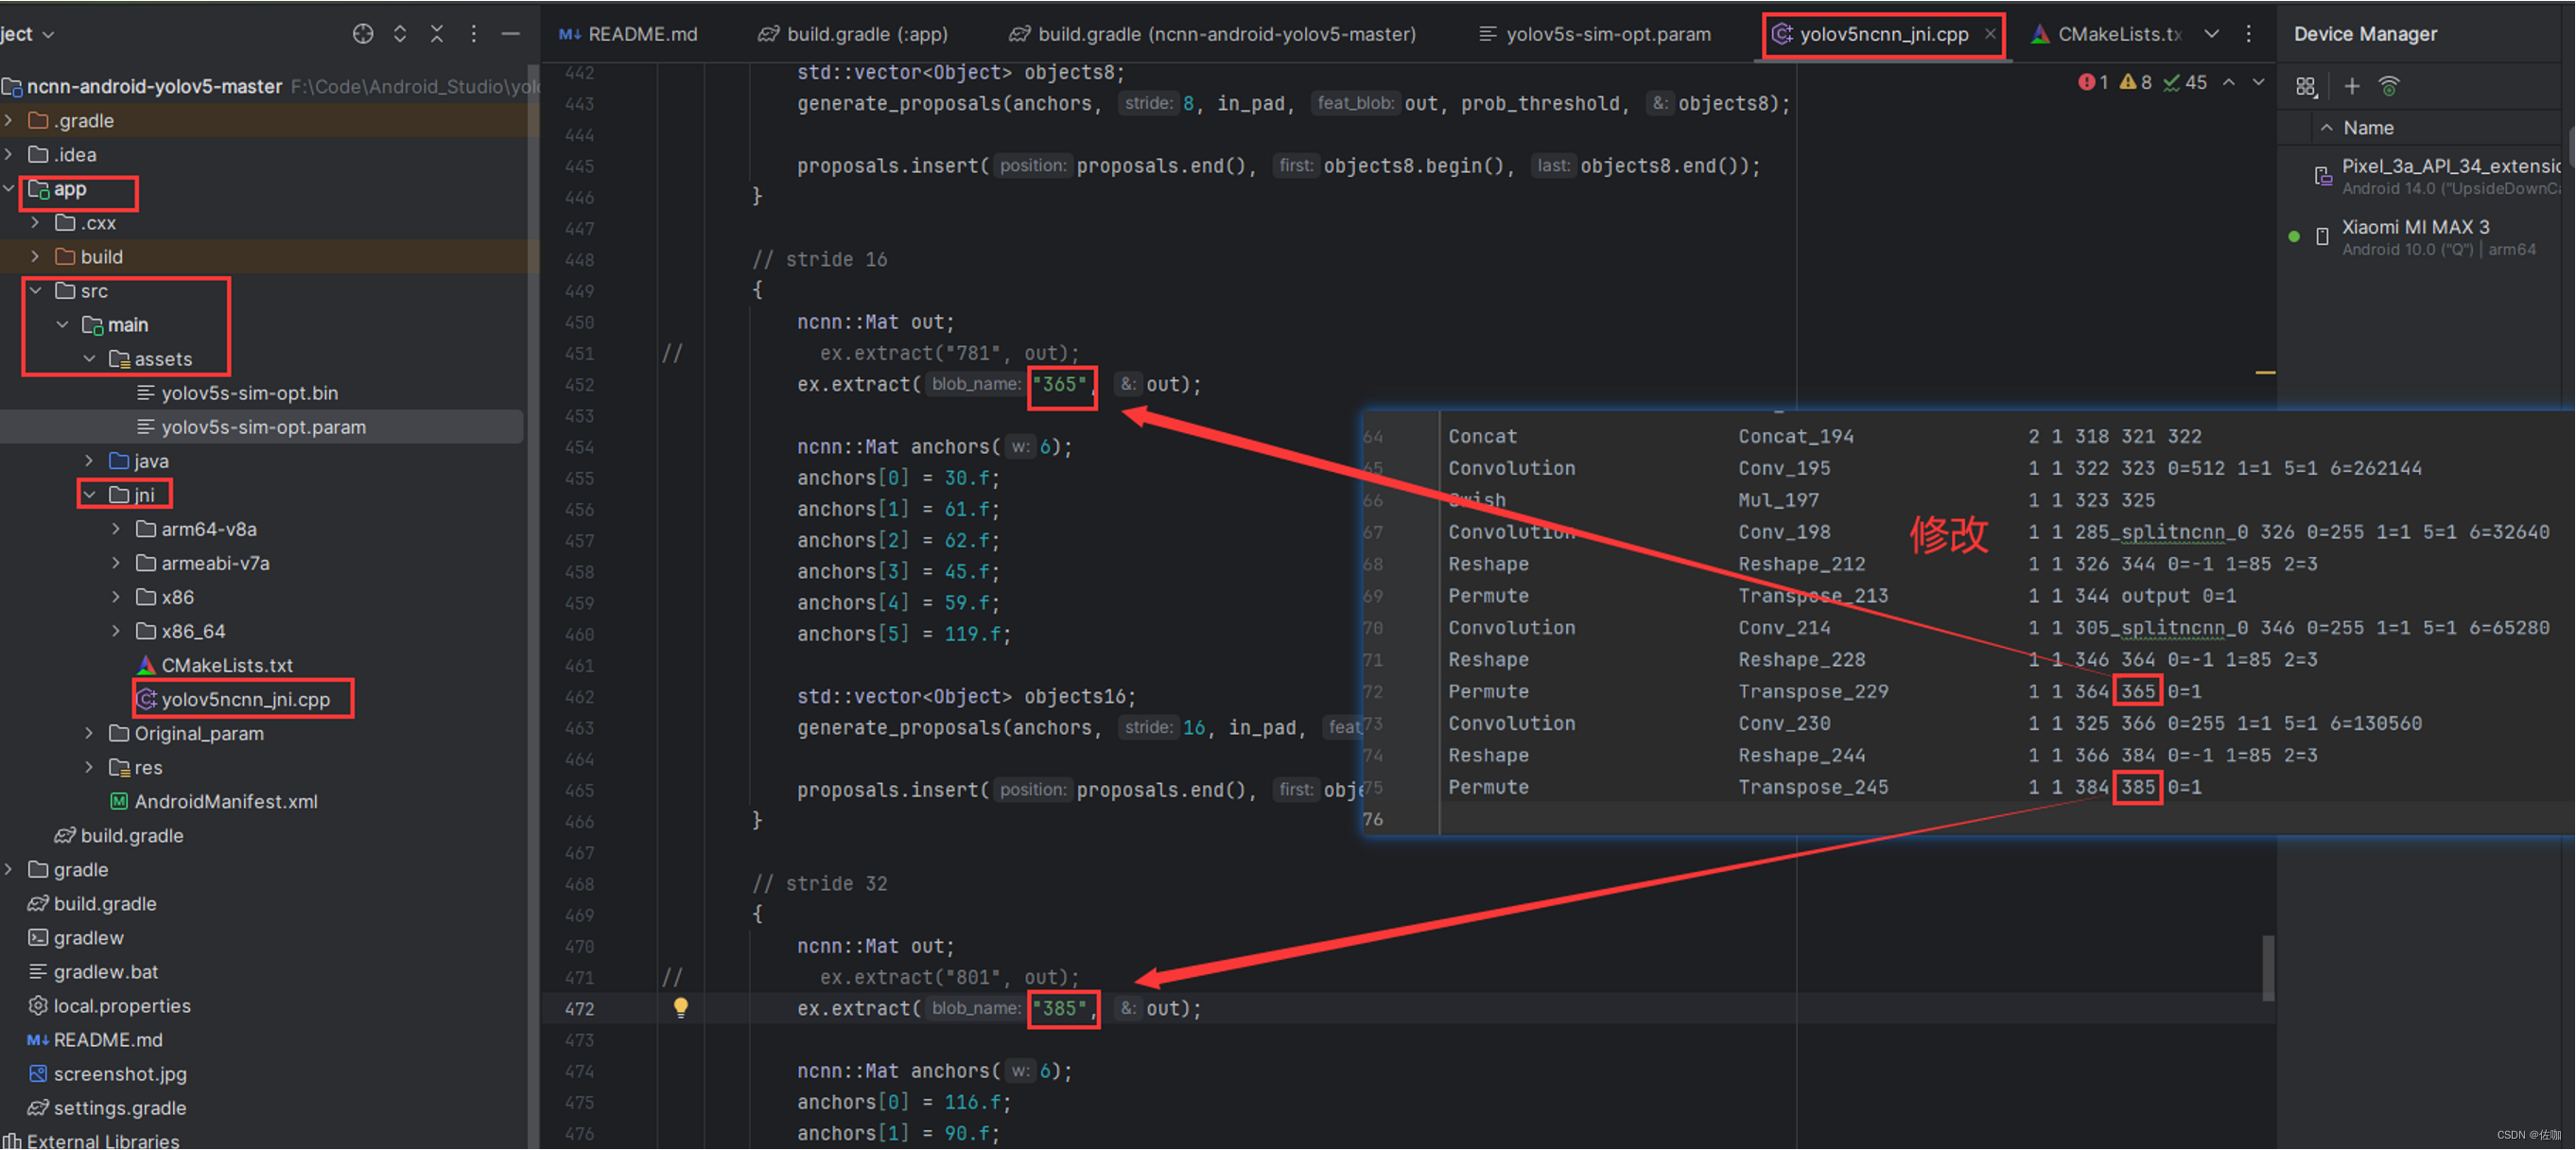Expand the arm64-v8a folder
The height and width of the screenshot is (1150, 2576).
116,529
